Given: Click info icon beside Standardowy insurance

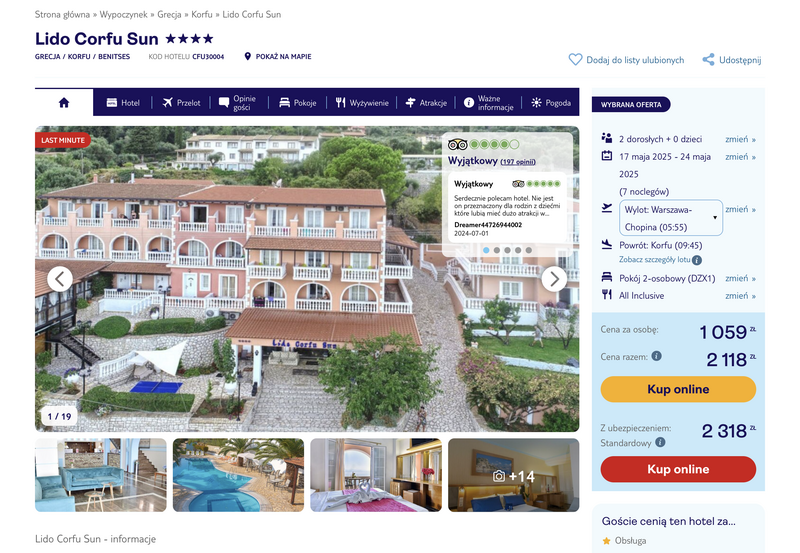Looking at the screenshot, I should coord(660,442).
